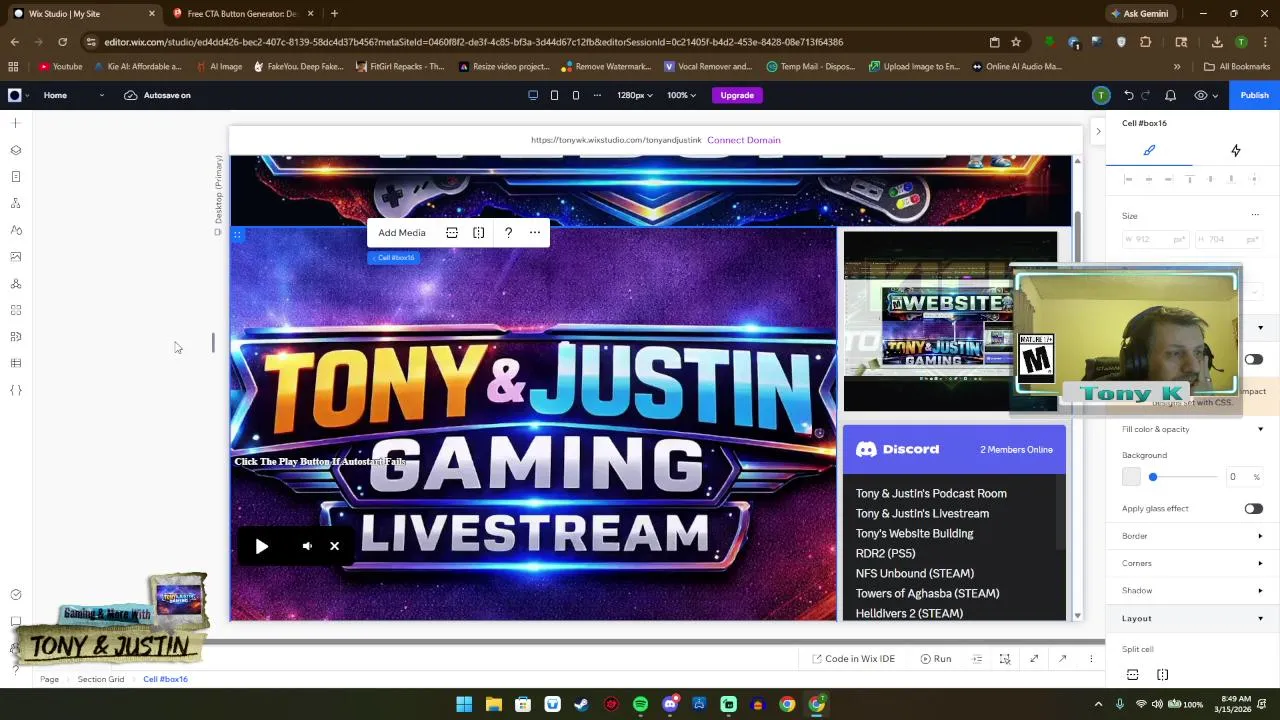Click the Run button
1280x720 pixels.
[936, 659]
